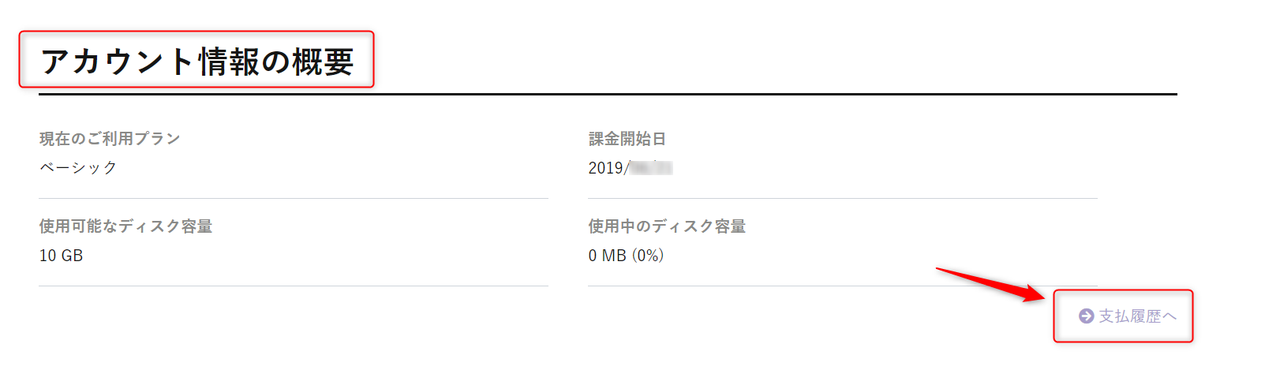Click the divider line below 10 GB
1280x385 pixels.
(293, 286)
